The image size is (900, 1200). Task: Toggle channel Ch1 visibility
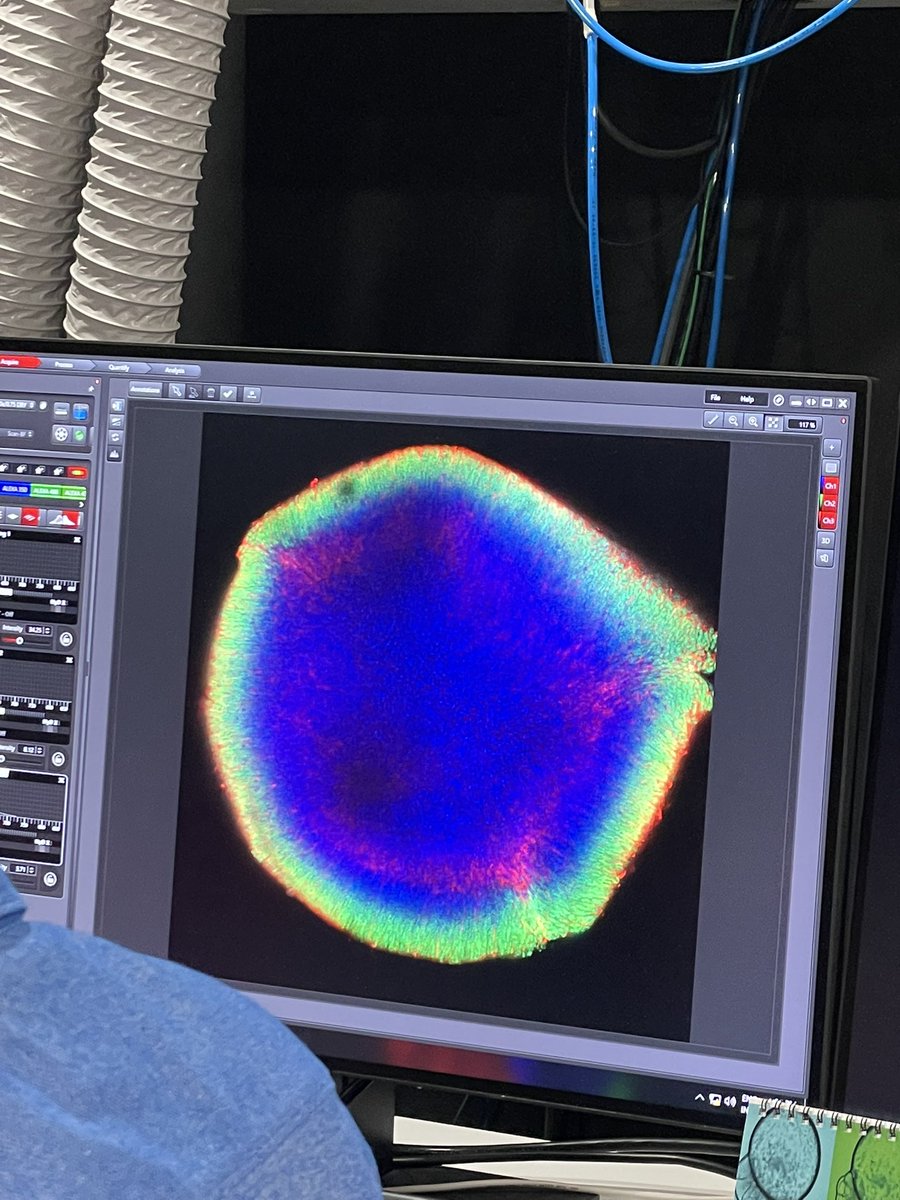[830, 486]
